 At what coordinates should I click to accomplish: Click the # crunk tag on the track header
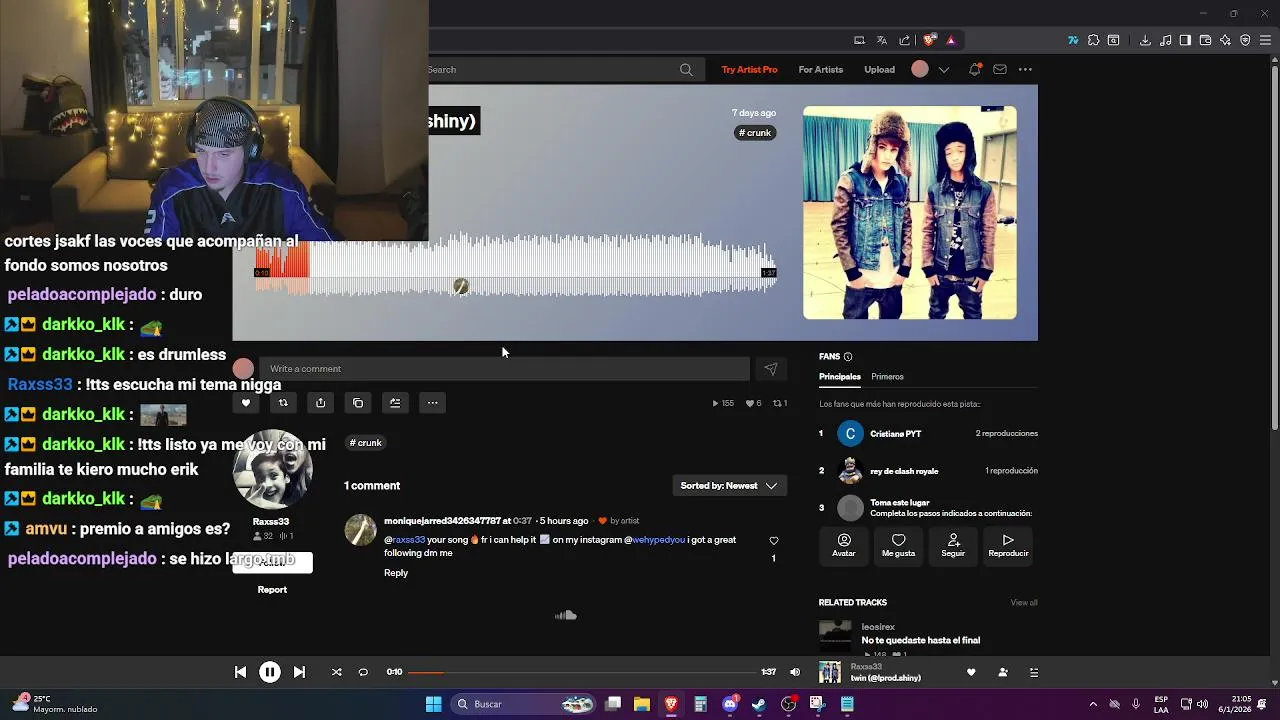click(x=755, y=133)
